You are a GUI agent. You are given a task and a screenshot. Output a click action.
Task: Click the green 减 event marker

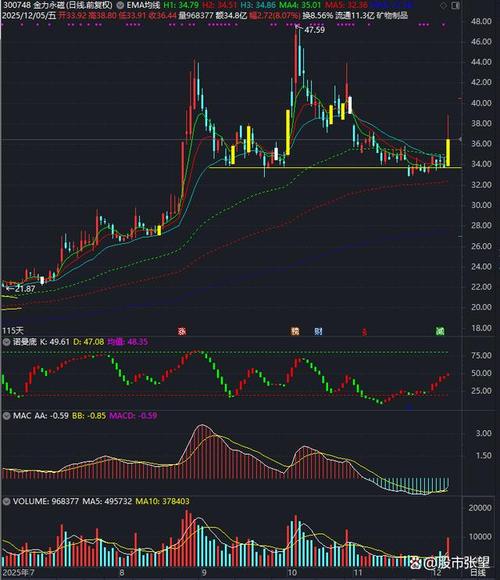(x=440, y=331)
